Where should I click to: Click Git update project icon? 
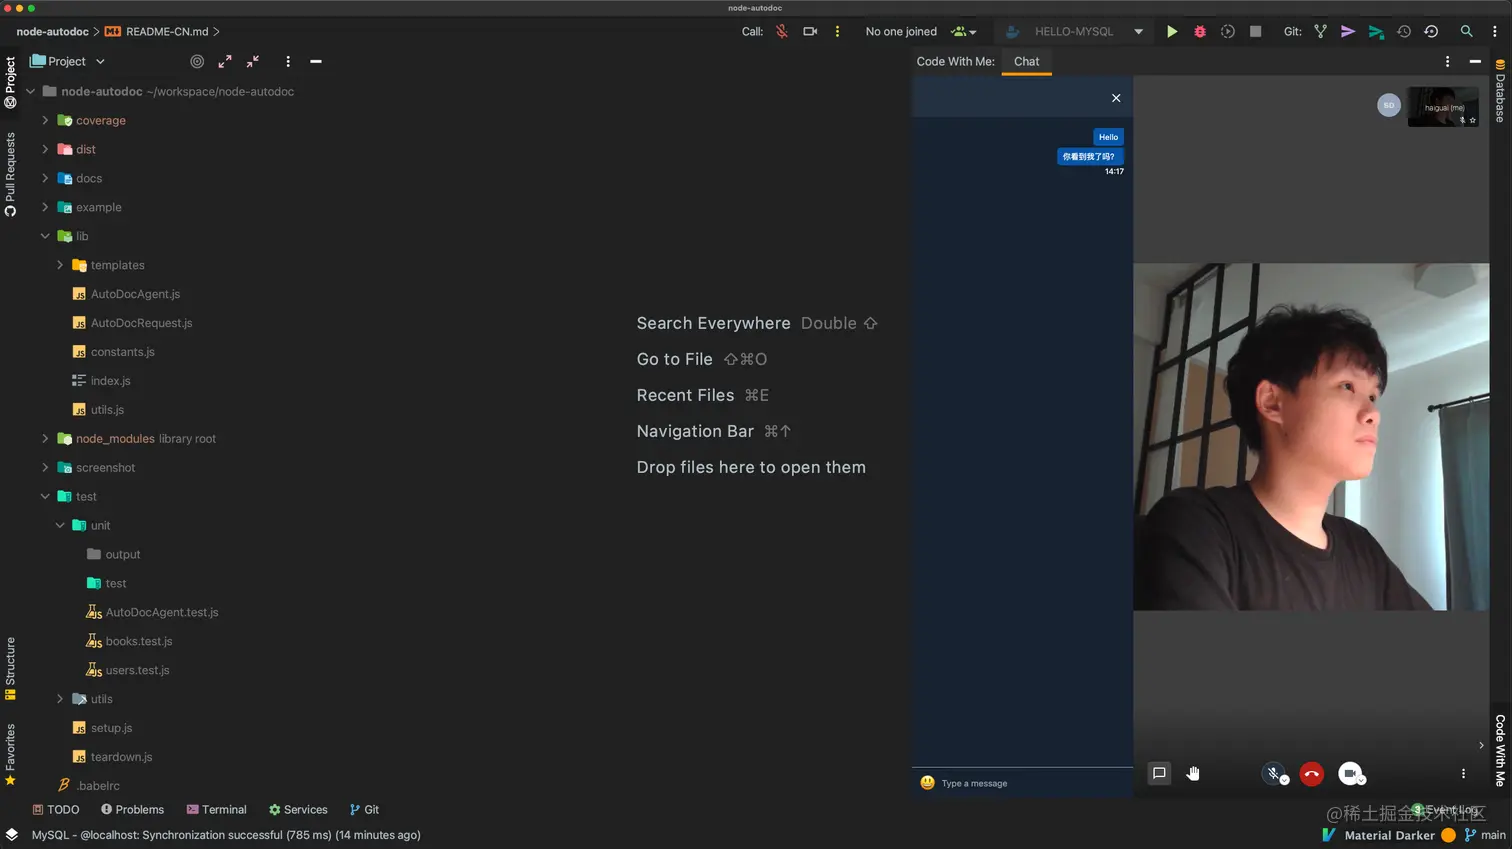pyautogui.click(x=1320, y=31)
